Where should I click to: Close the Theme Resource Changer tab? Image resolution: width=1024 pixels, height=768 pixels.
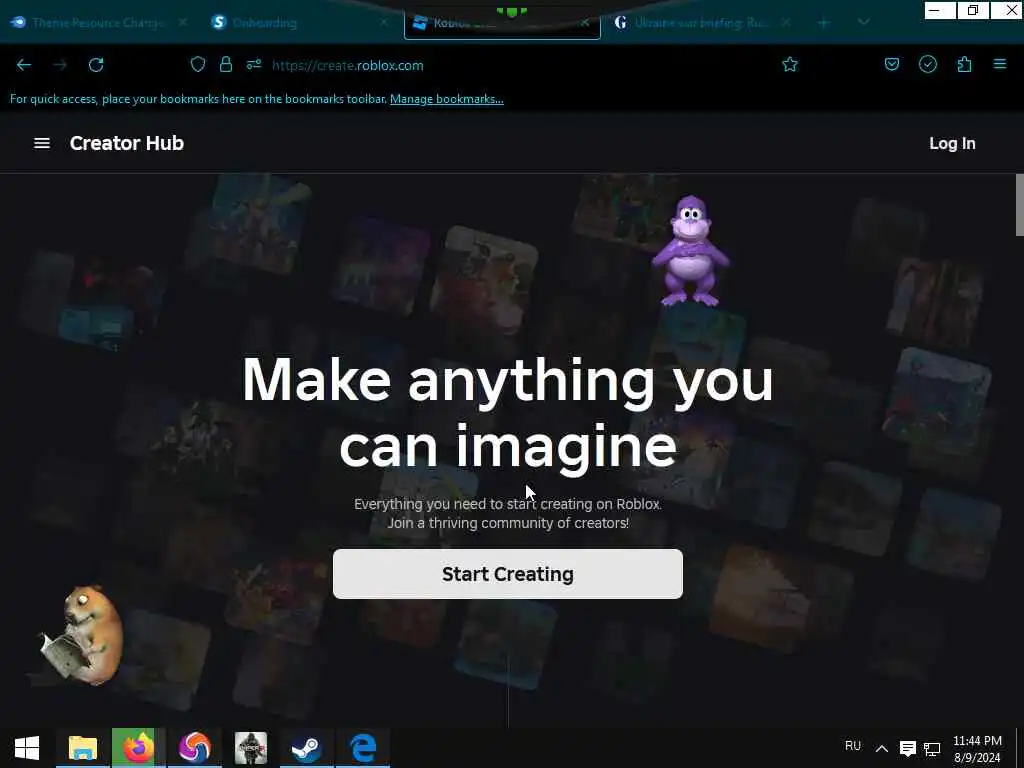pyautogui.click(x=183, y=22)
